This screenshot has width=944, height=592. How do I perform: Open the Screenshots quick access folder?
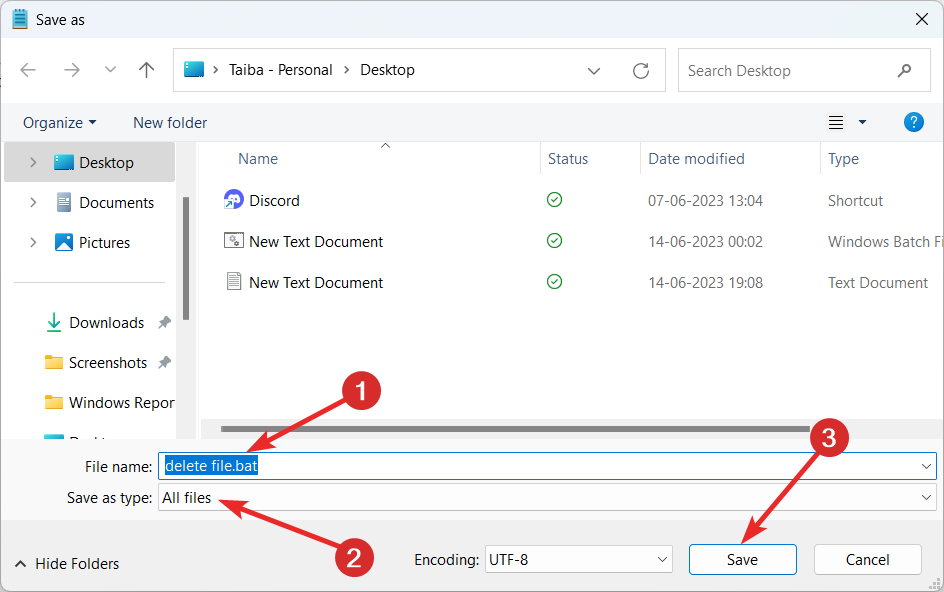[108, 363]
